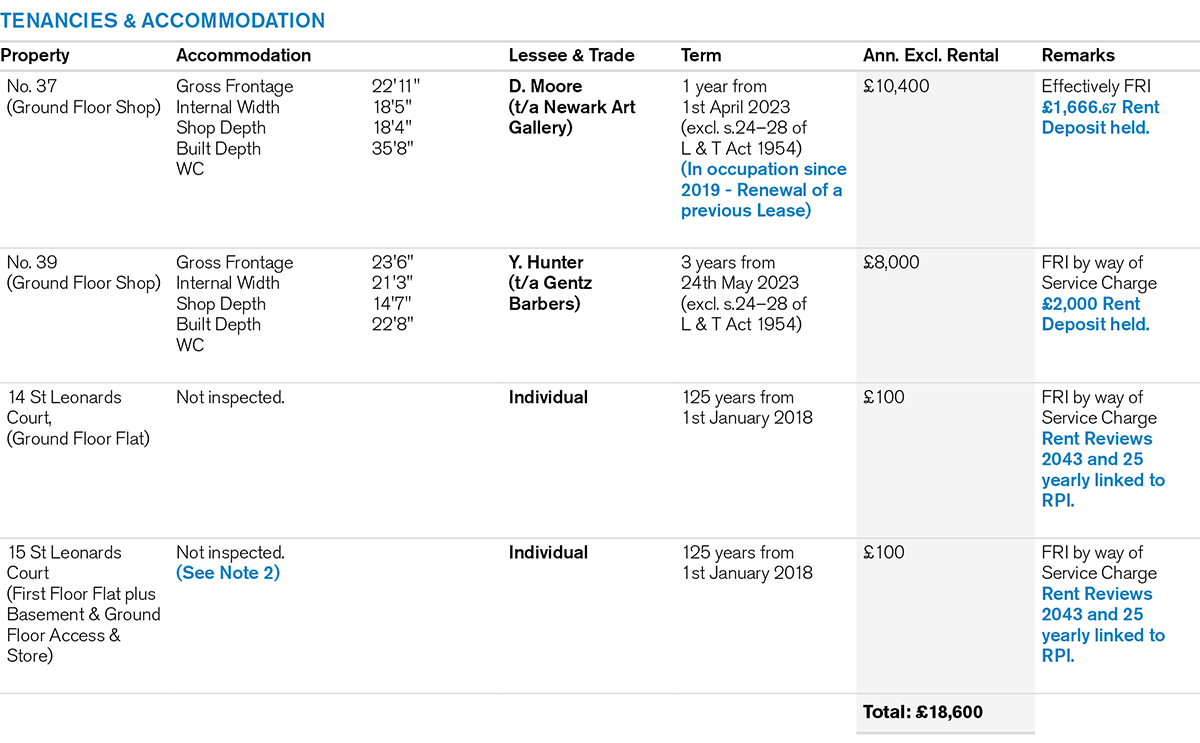Select the Remarks column header
The width and height of the screenshot is (1200, 743).
click(1078, 56)
